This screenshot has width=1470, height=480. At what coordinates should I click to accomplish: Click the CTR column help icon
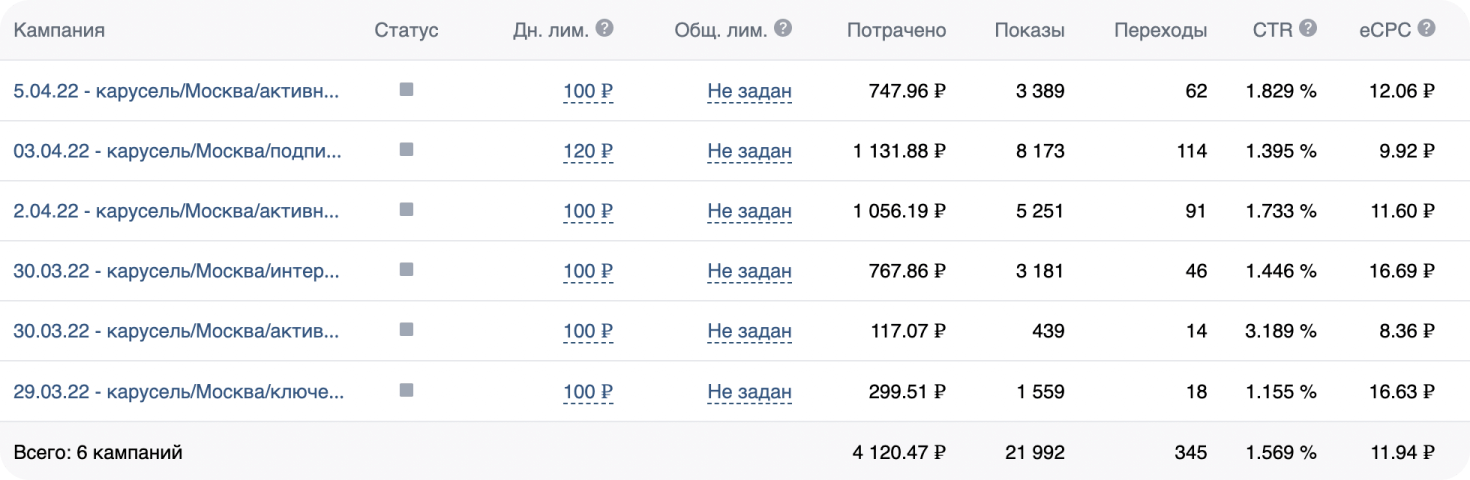(1308, 29)
